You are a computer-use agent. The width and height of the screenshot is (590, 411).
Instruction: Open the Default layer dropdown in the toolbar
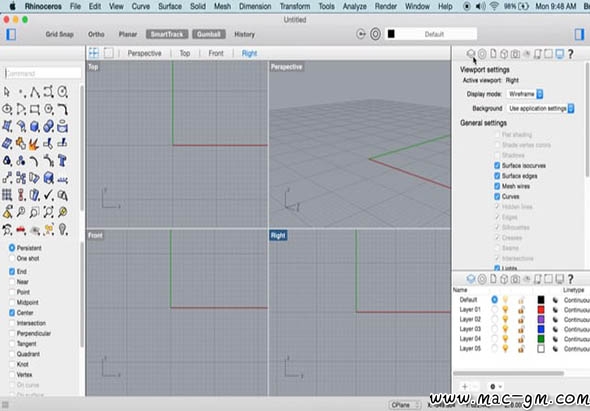(x=432, y=34)
